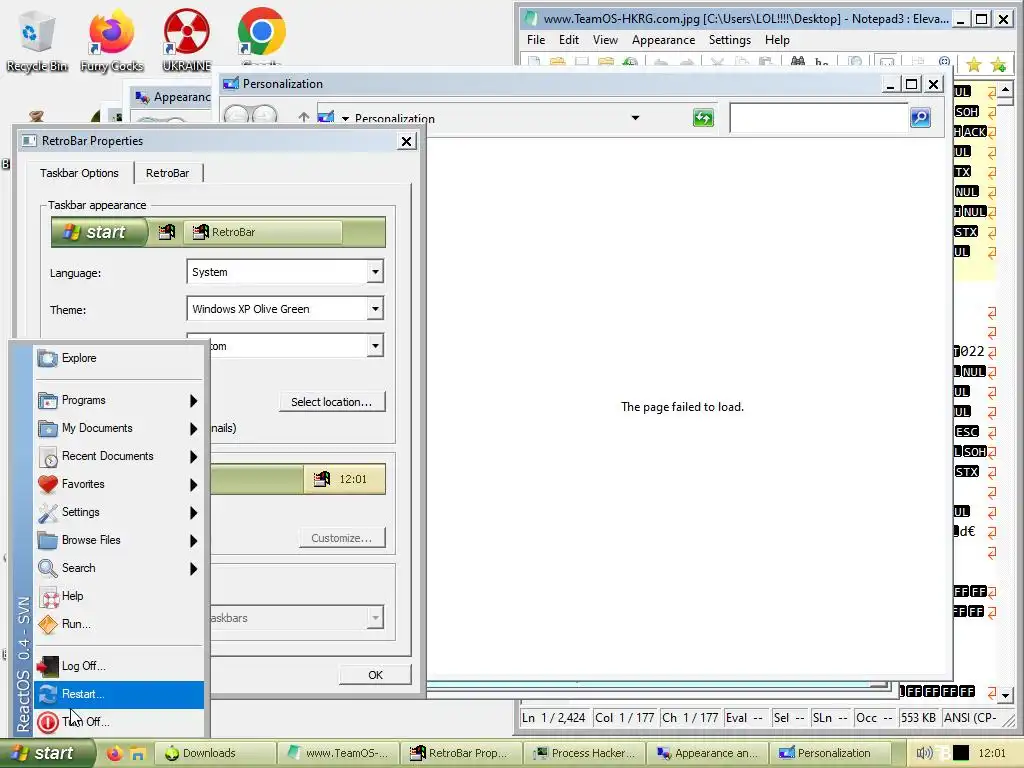Image resolution: width=1024 pixels, height=768 pixels.
Task: Switch to the Taskbar Options tab
Action: click(x=79, y=173)
